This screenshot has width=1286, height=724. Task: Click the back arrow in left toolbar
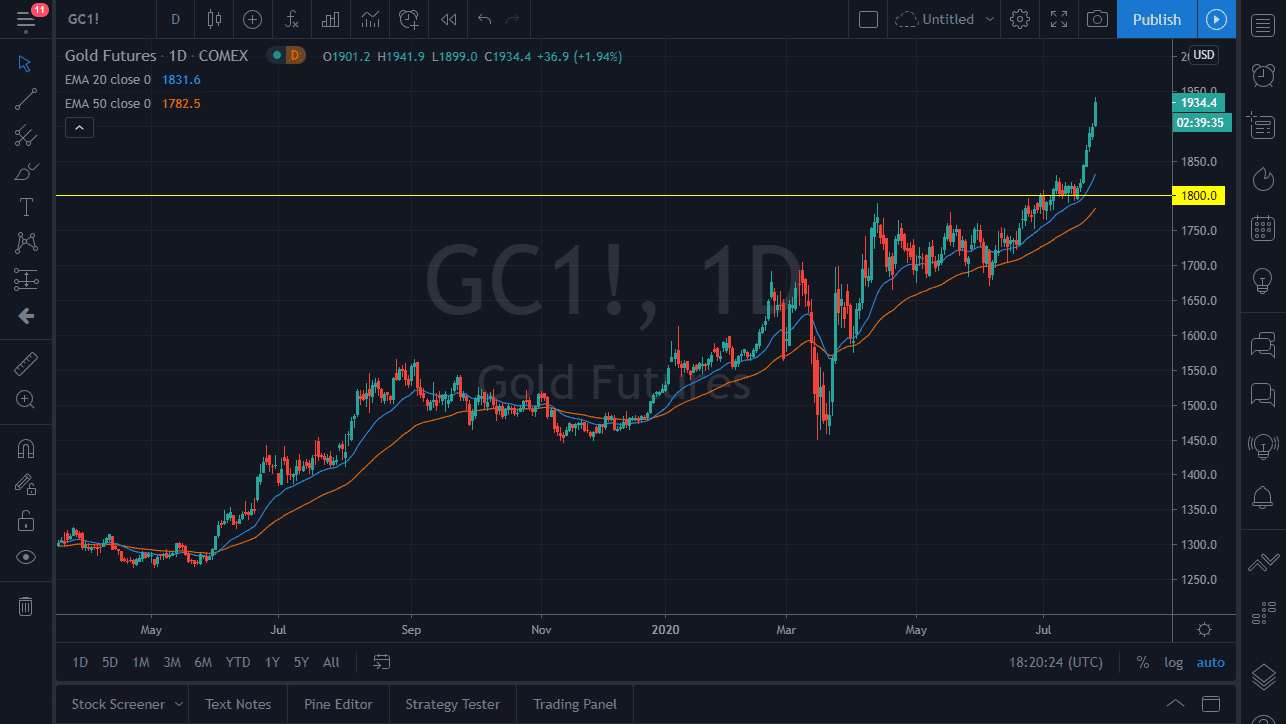(x=26, y=316)
